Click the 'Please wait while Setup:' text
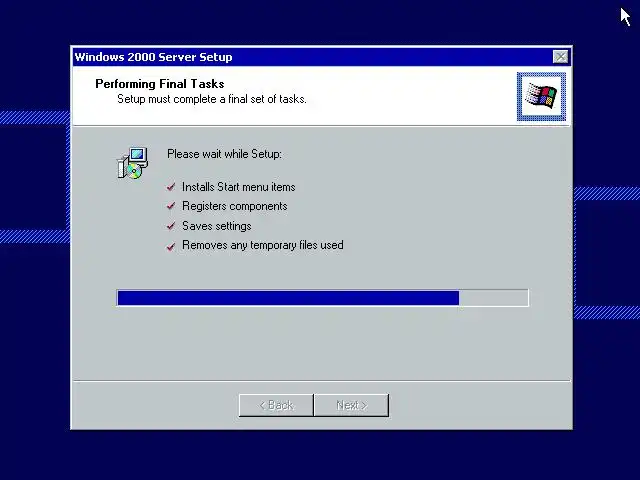Viewport: 640px width, 480px height. (x=224, y=154)
